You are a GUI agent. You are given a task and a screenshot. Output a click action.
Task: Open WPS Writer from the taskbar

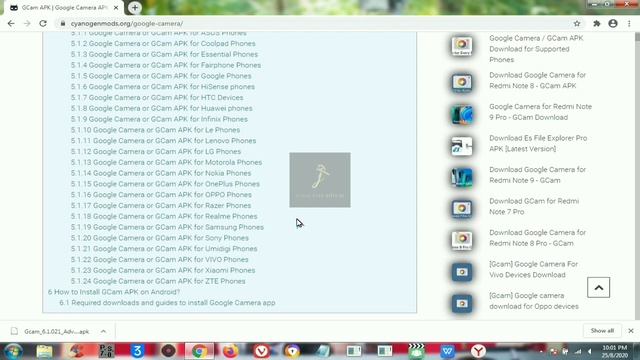pyautogui.click(x=447, y=351)
